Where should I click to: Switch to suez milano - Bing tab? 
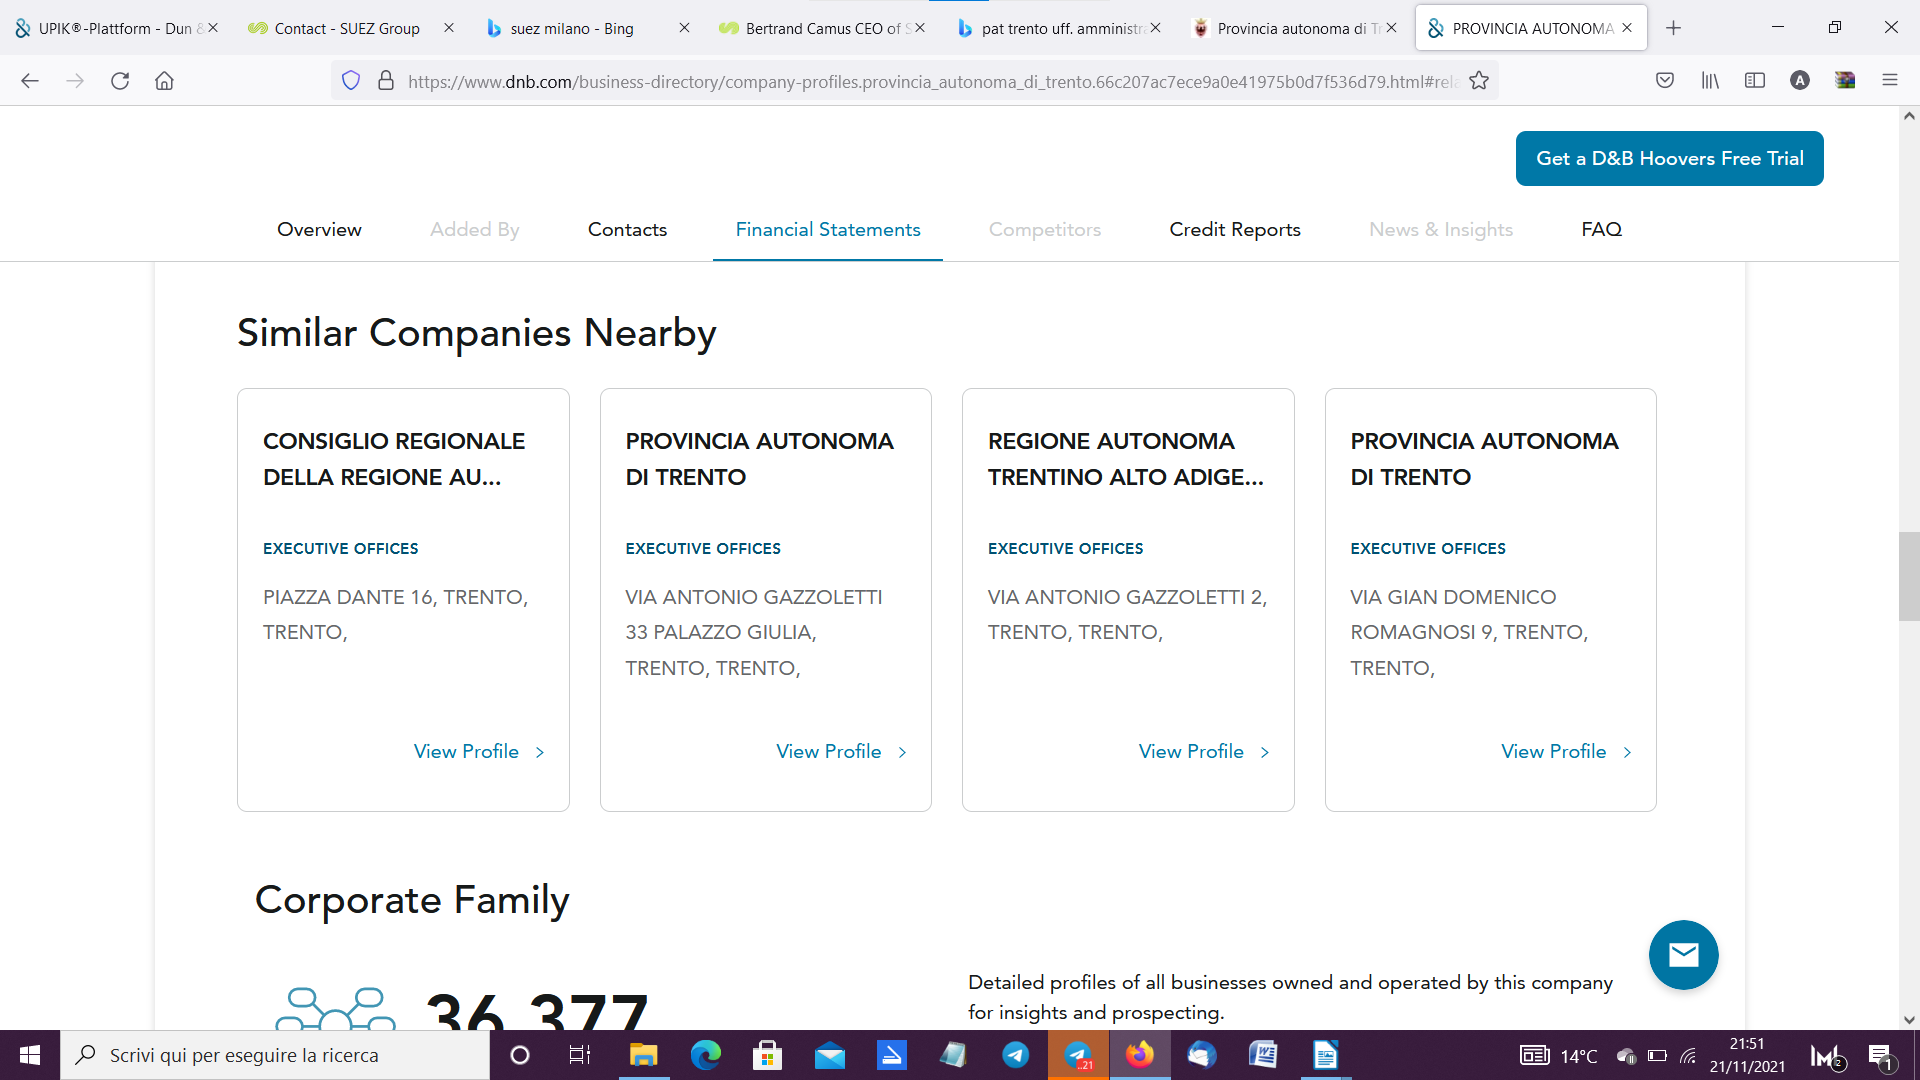pos(571,28)
